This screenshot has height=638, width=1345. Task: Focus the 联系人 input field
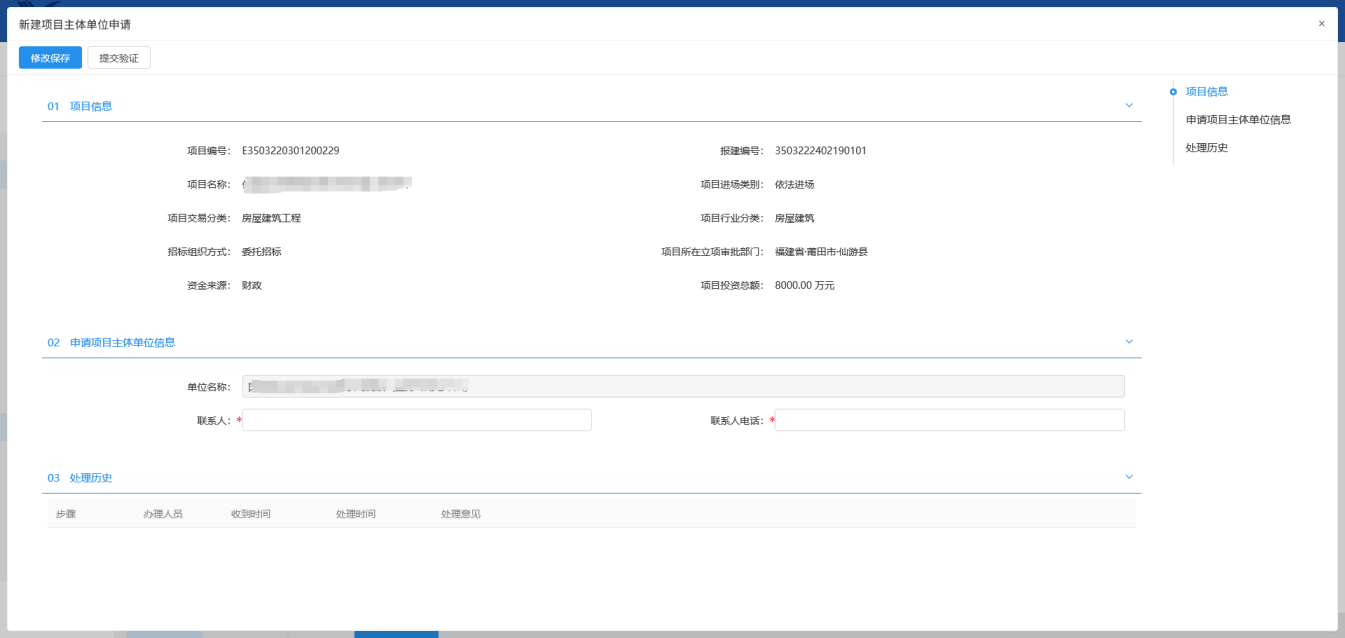tap(417, 420)
